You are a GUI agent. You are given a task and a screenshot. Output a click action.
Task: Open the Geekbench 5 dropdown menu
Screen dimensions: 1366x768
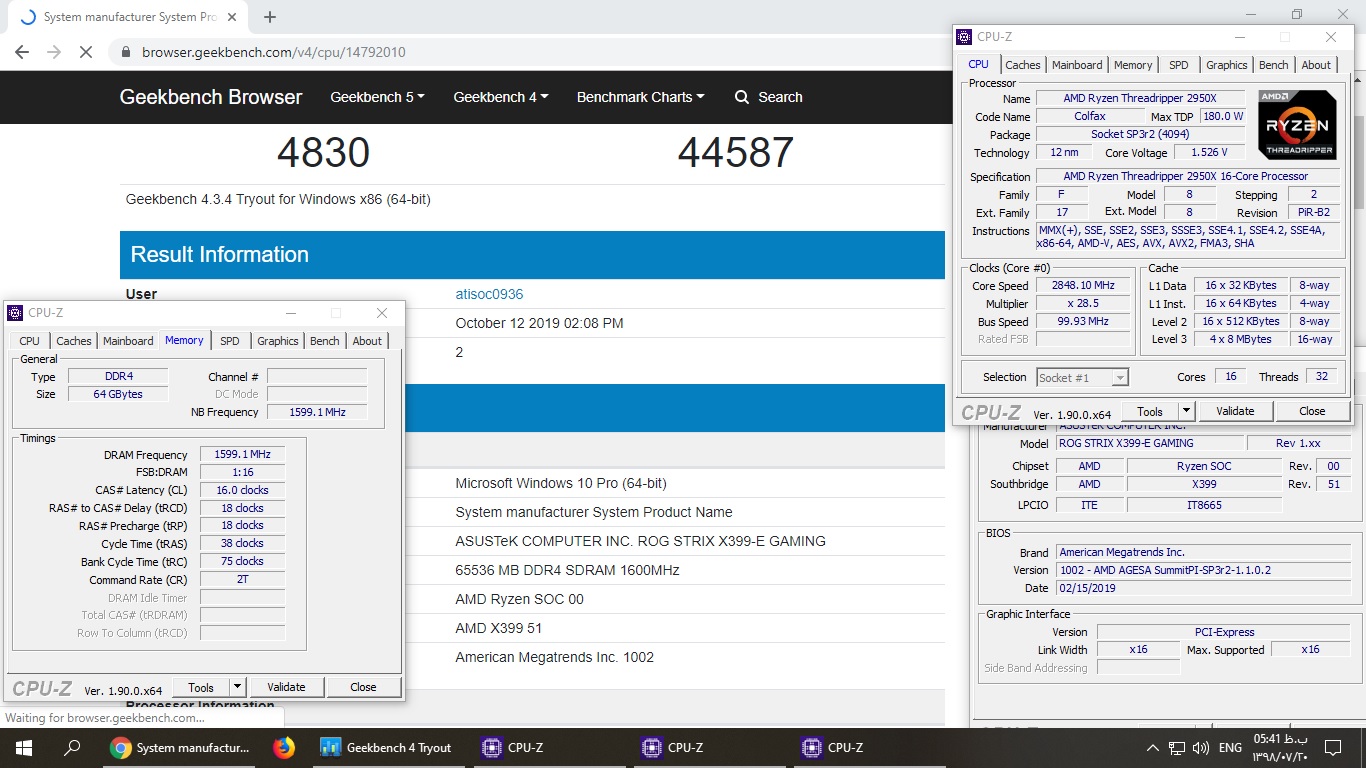[x=377, y=97]
